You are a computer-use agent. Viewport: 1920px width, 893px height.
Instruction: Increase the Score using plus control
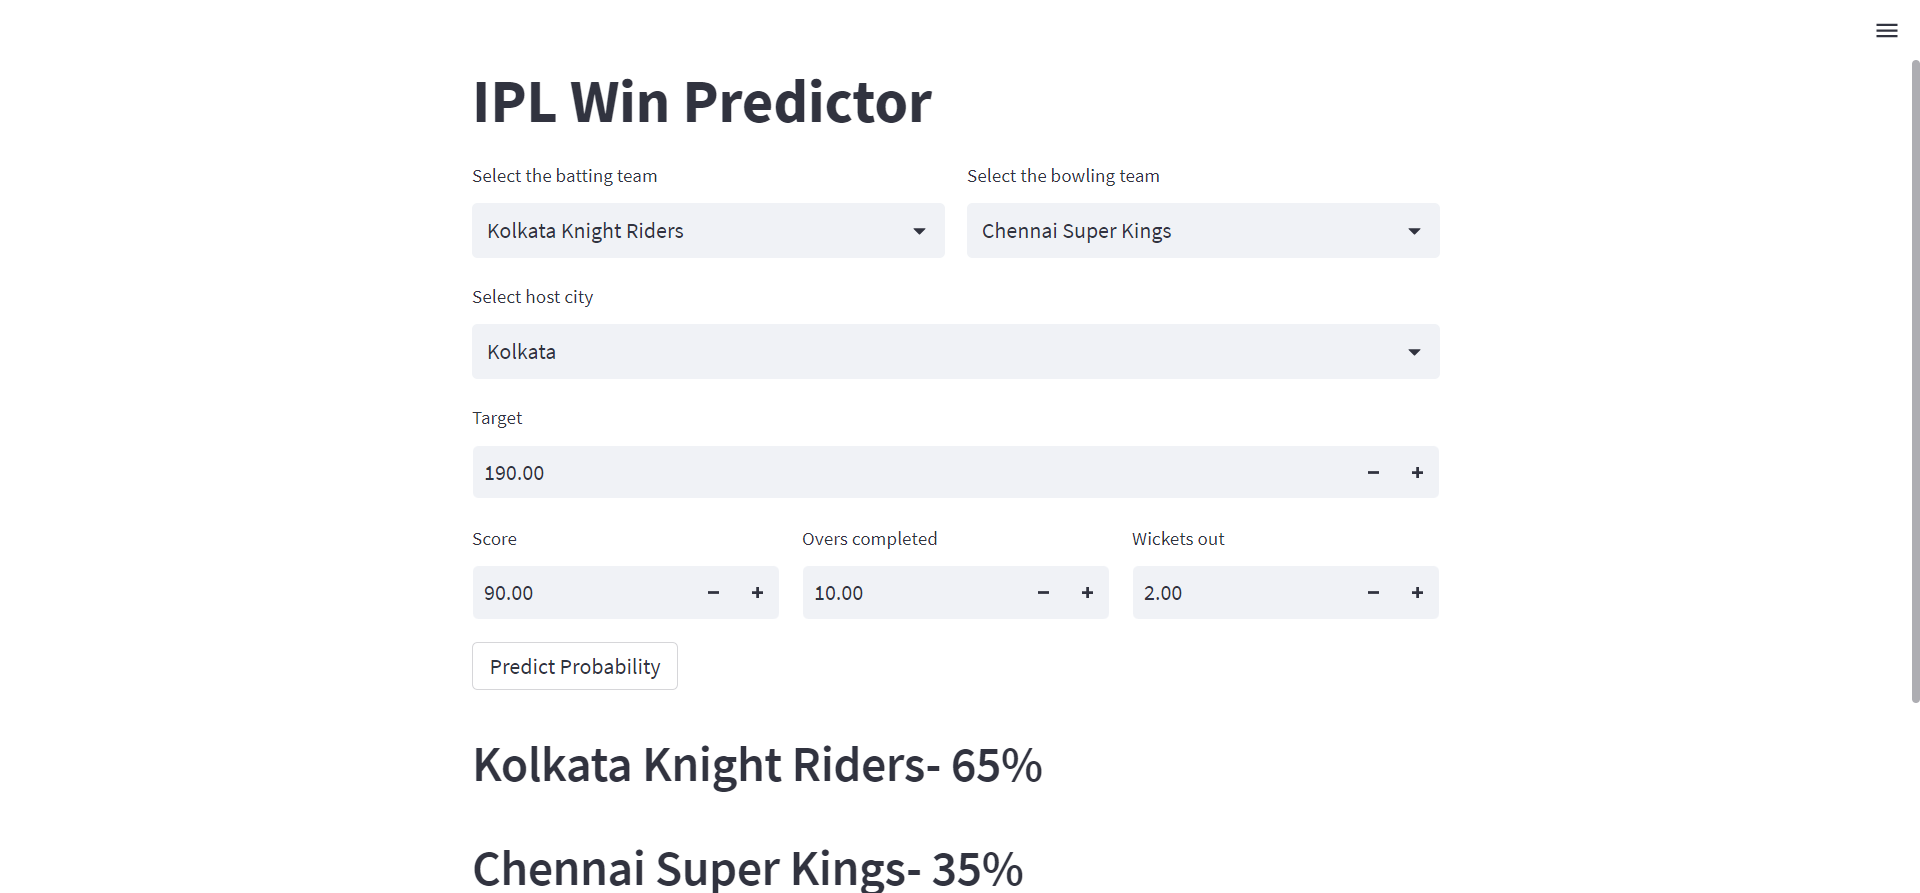pos(757,592)
